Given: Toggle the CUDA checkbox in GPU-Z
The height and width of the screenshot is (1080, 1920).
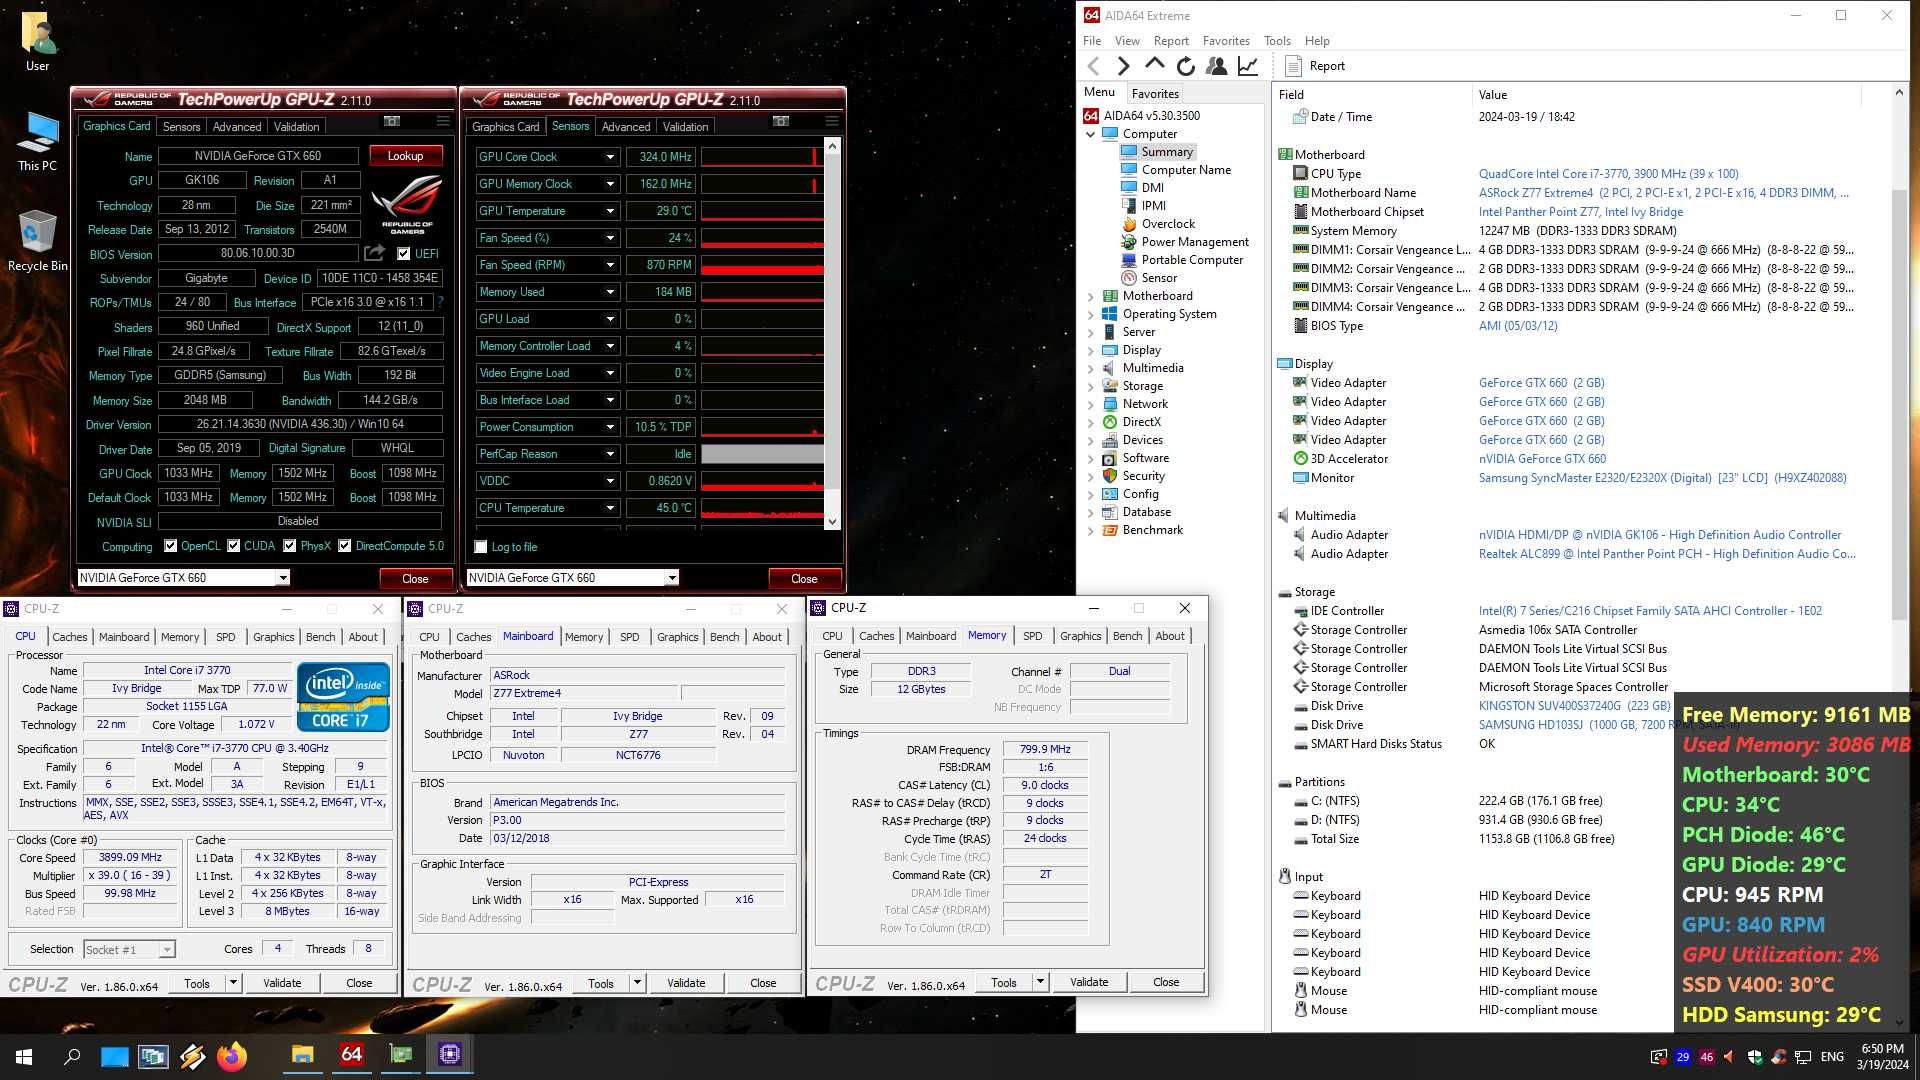Looking at the screenshot, I should coord(234,546).
